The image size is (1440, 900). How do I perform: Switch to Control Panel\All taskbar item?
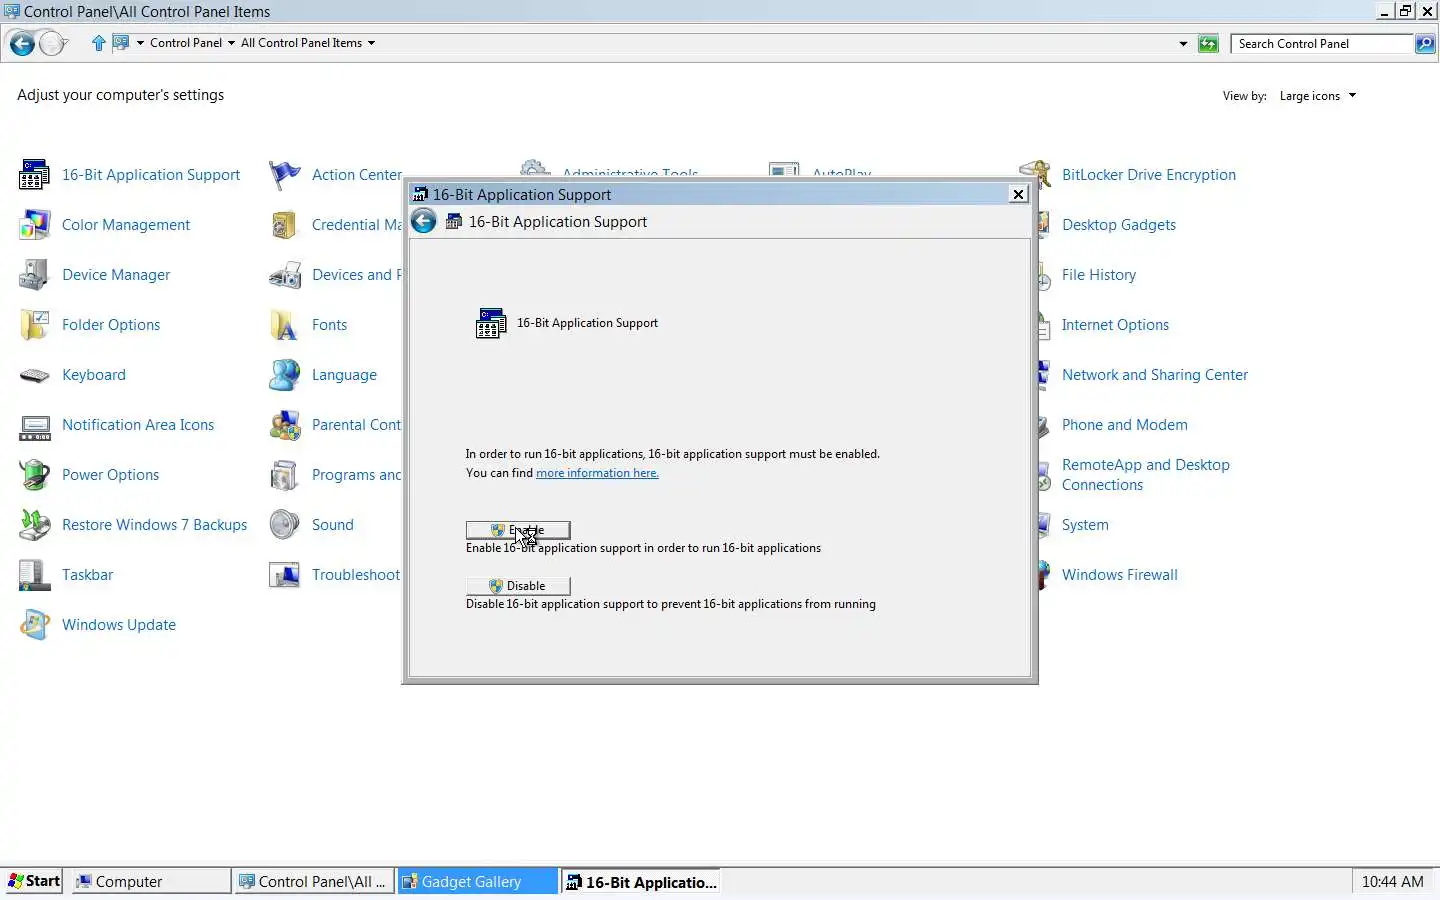point(314,881)
